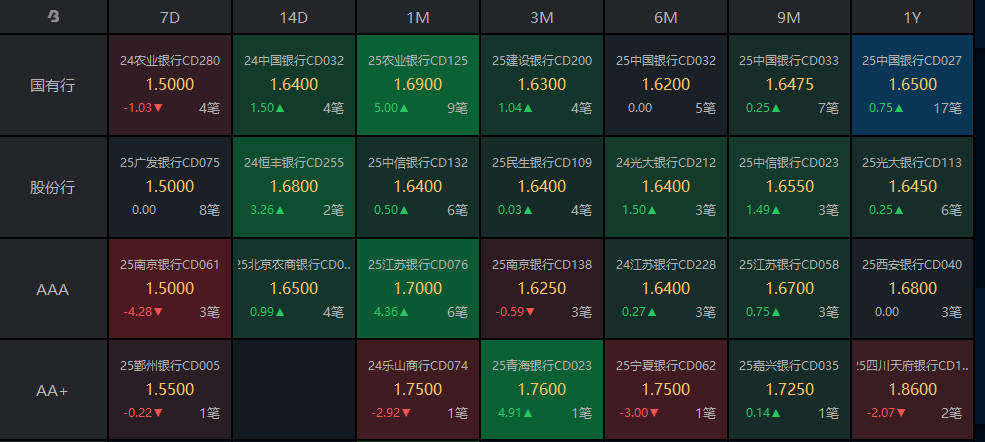This screenshot has width=985, height=442.
Task: Select the 股份行 row label
Action: coord(54,187)
